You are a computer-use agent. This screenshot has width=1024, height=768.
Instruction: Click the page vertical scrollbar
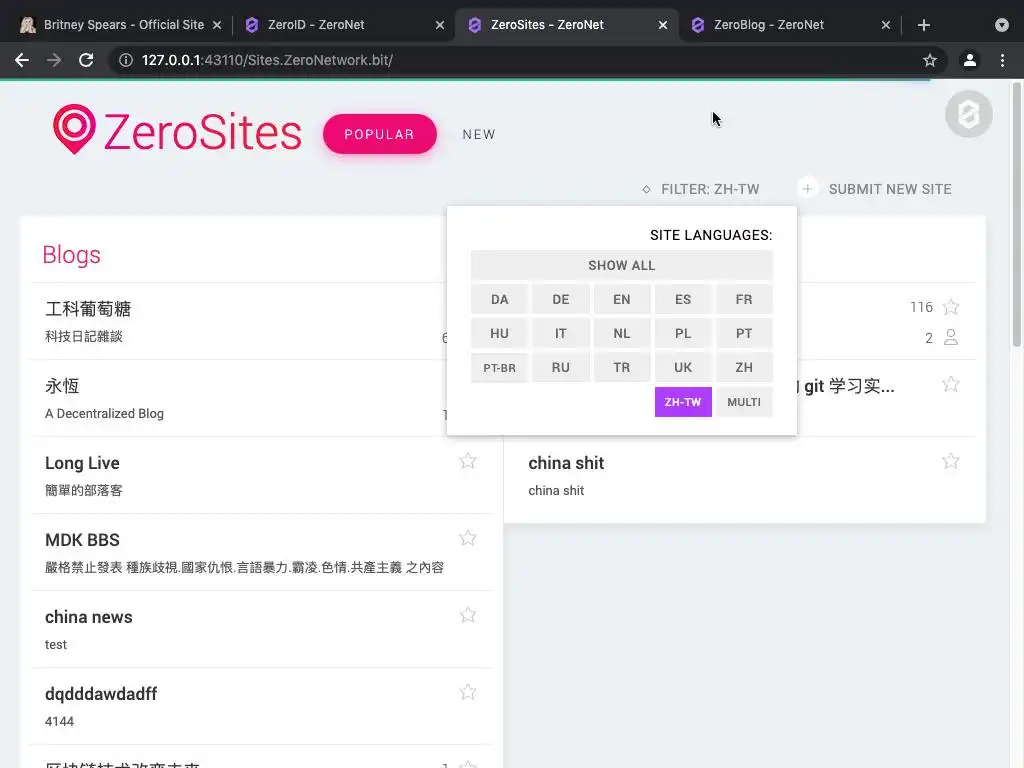click(1017, 215)
